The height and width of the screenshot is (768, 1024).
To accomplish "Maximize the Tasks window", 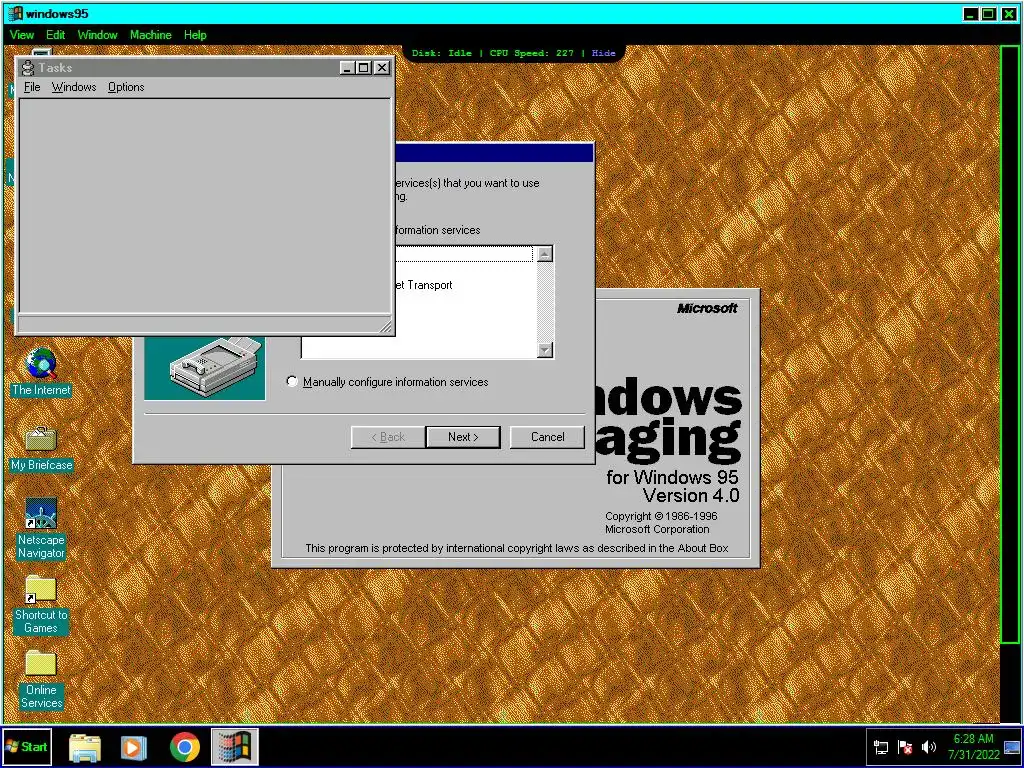I will 364,67.
